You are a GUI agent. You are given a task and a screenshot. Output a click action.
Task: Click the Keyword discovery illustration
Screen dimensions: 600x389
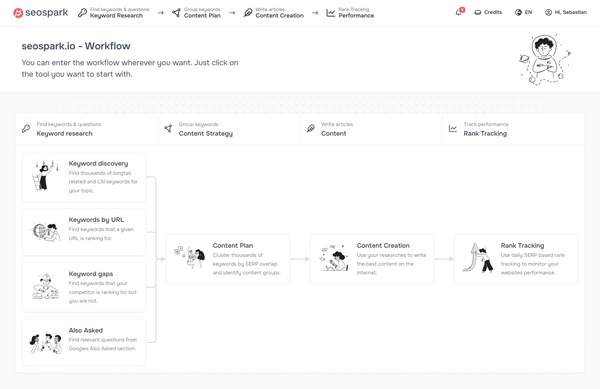(x=46, y=176)
